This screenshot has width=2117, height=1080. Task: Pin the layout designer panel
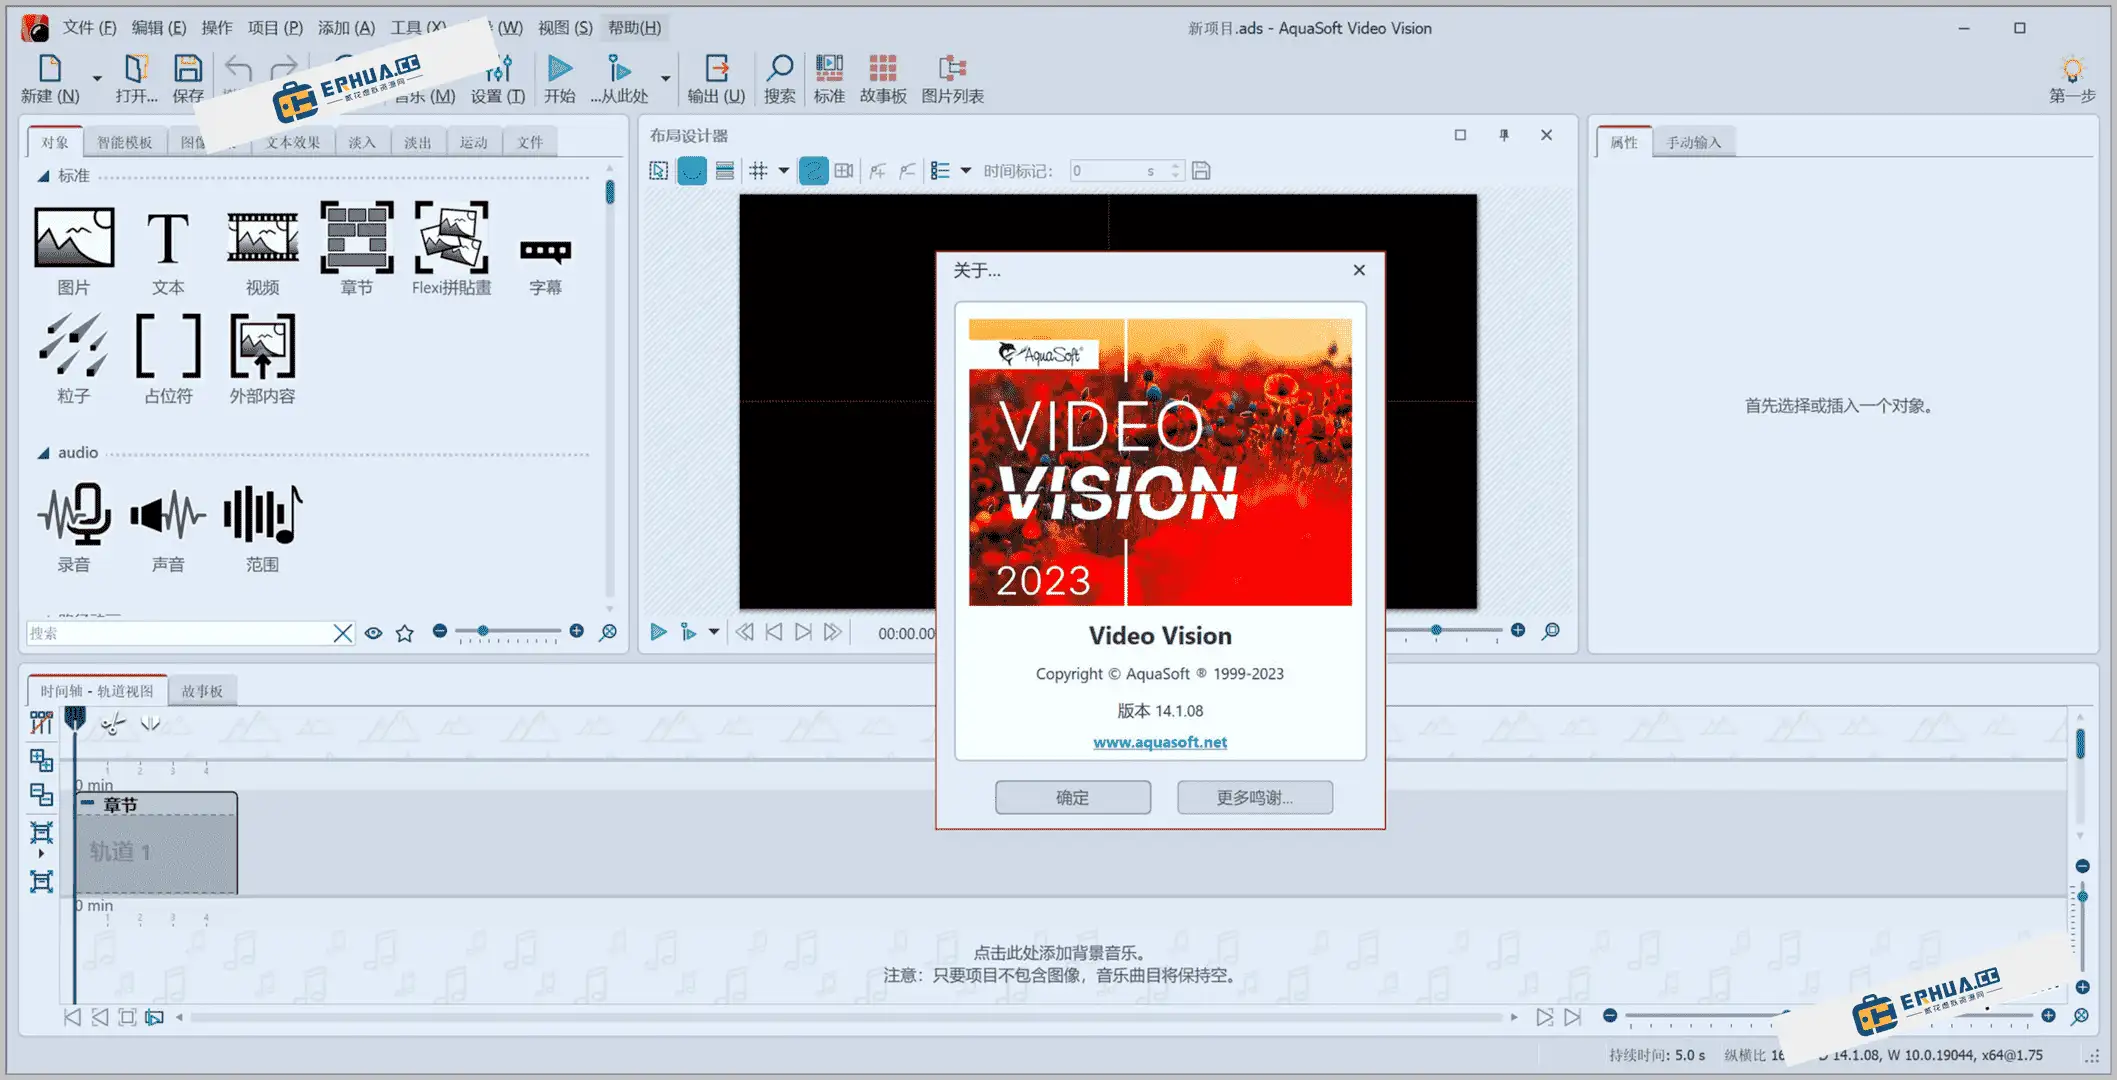coord(1503,135)
